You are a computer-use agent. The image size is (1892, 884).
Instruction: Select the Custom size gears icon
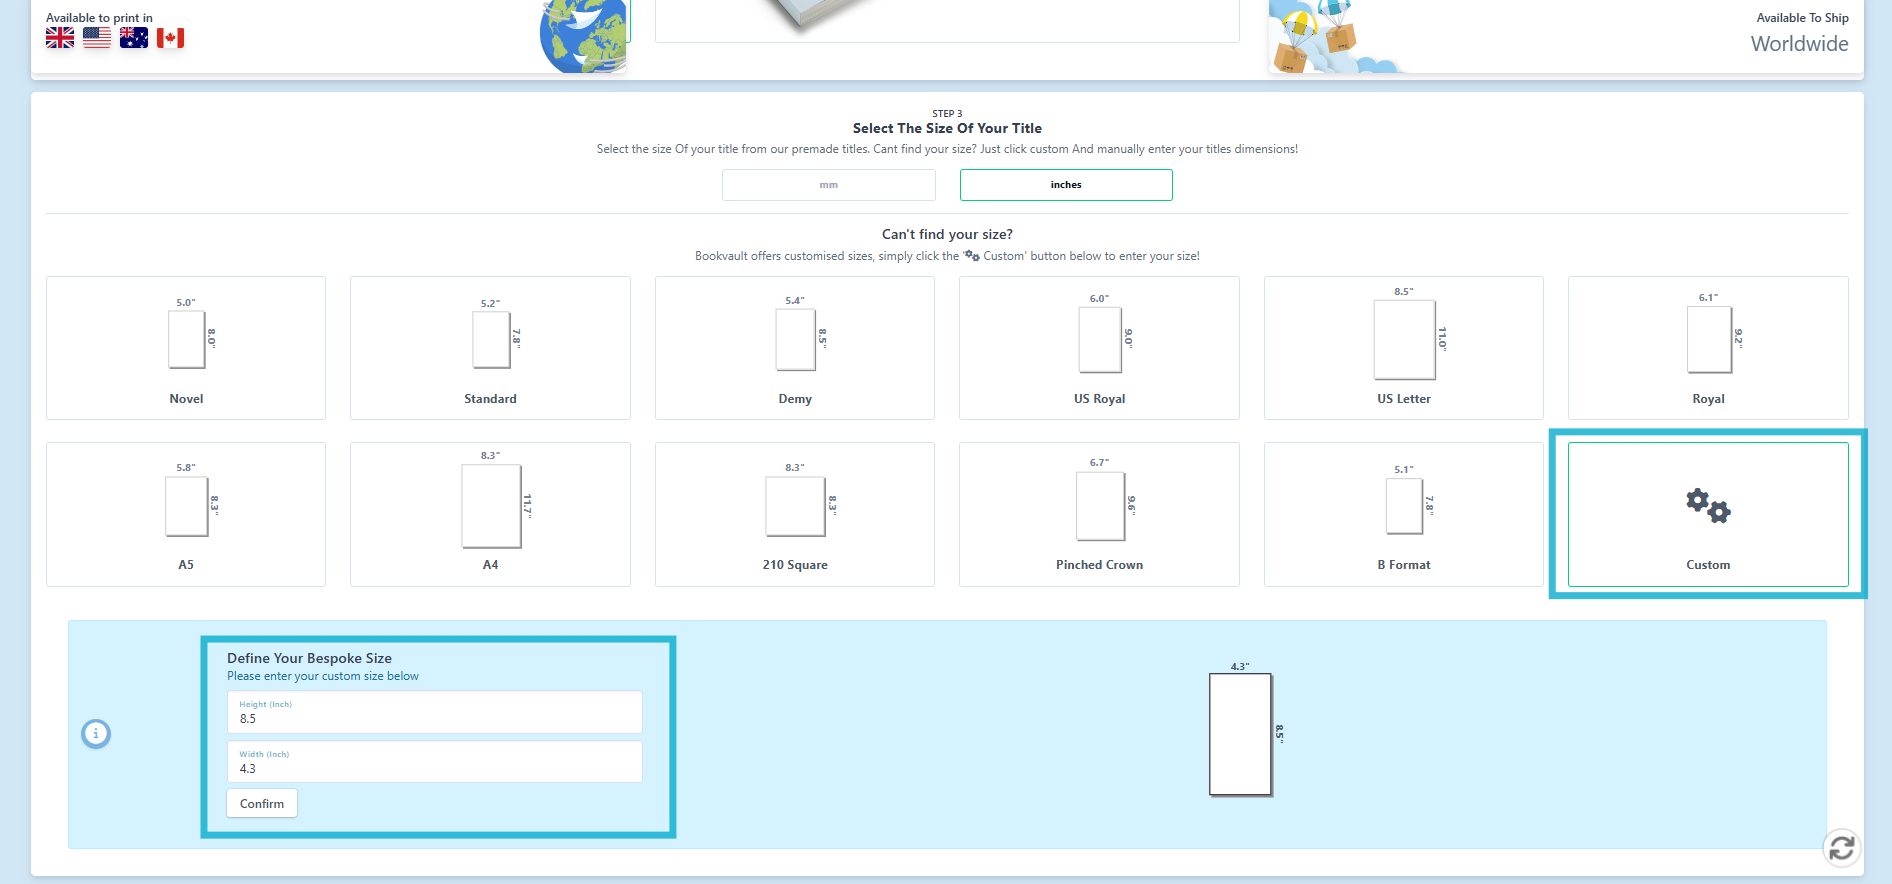point(1707,506)
